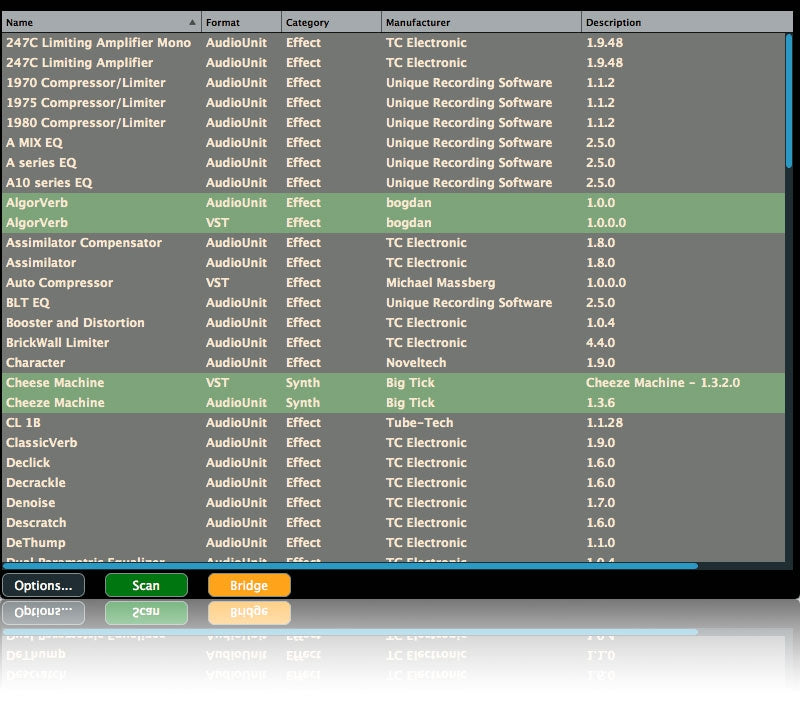Screen dimensions: 800x710
Task: Select Auto Compressor plugin
Action: coord(393,283)
